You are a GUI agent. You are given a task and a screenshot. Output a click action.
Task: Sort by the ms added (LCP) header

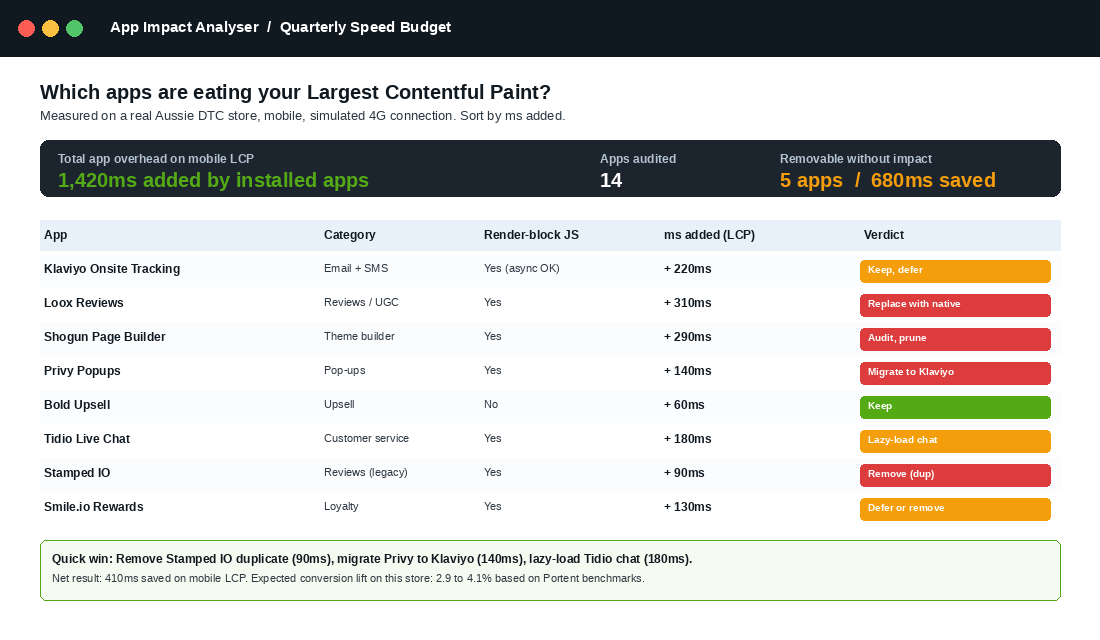pos(709,235)
